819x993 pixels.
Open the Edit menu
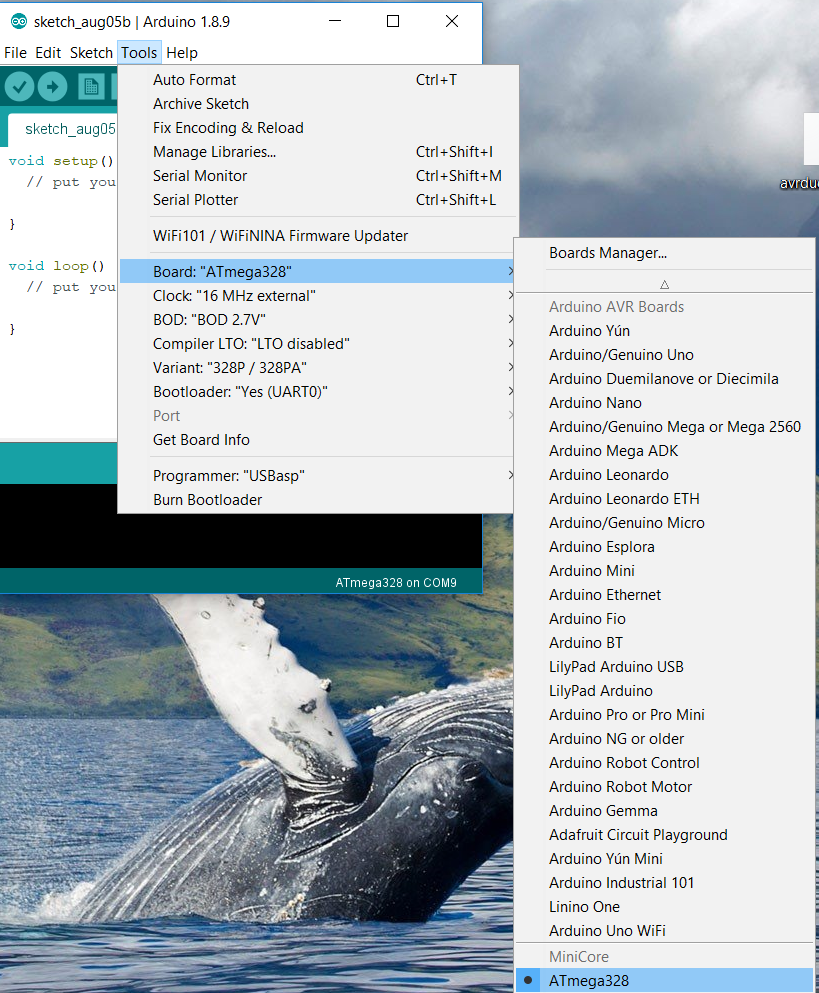[x=48, y=53]
